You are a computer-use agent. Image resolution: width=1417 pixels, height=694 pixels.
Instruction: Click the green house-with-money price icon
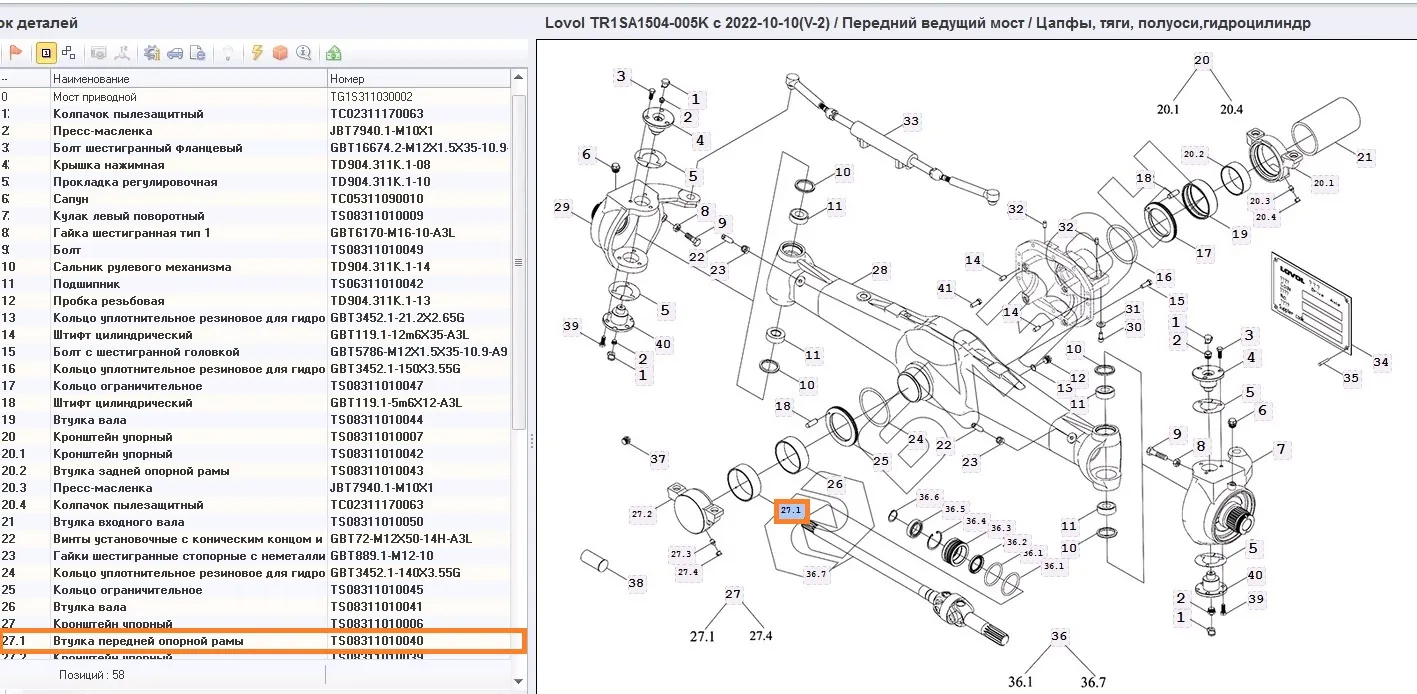334,53
